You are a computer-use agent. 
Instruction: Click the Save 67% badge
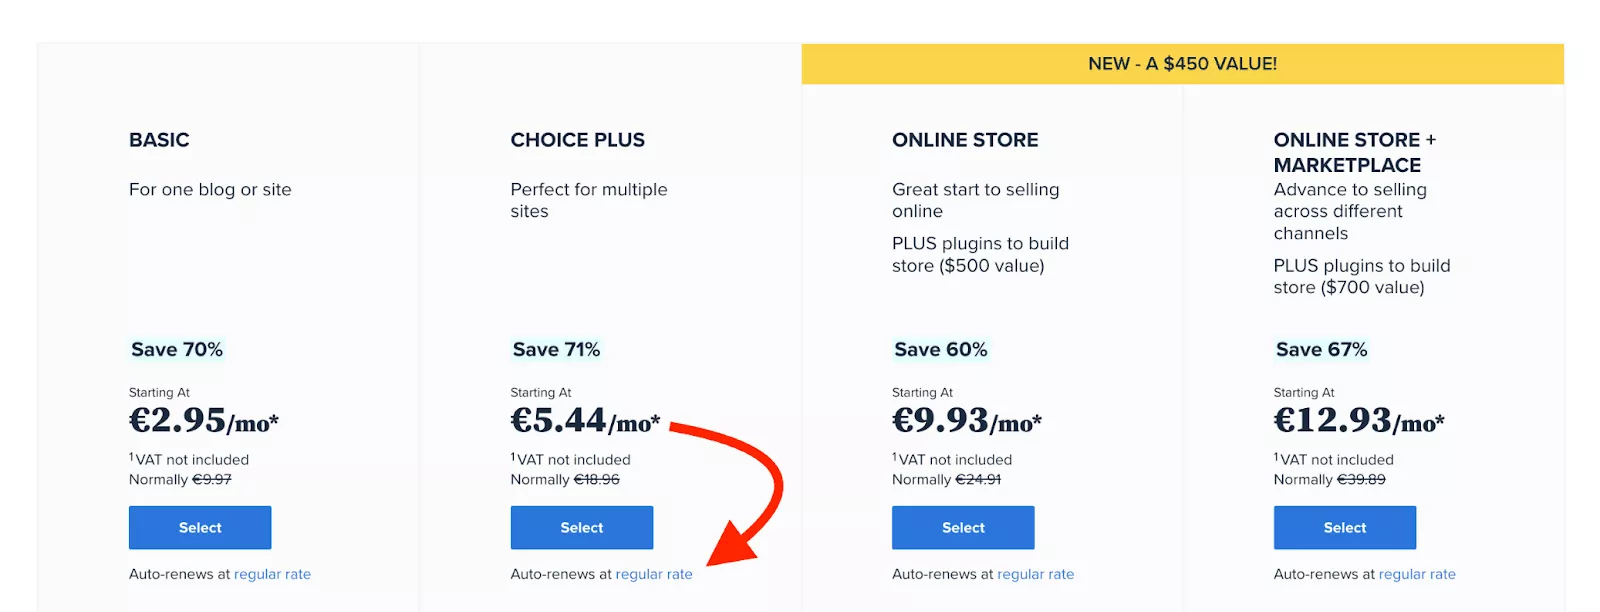coord(1321,349)
